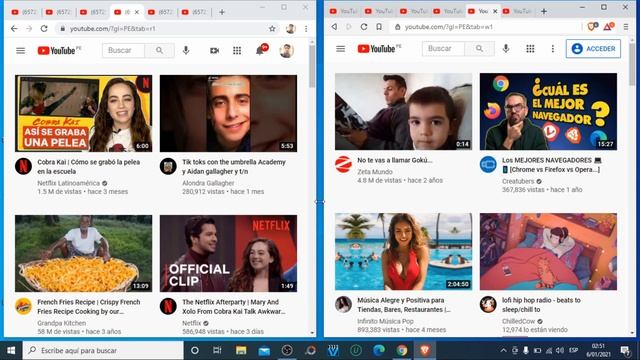Click Brave Rewards triangle icon
The width and height of the screenshot is (640, 360).
[x=609, y=27]
